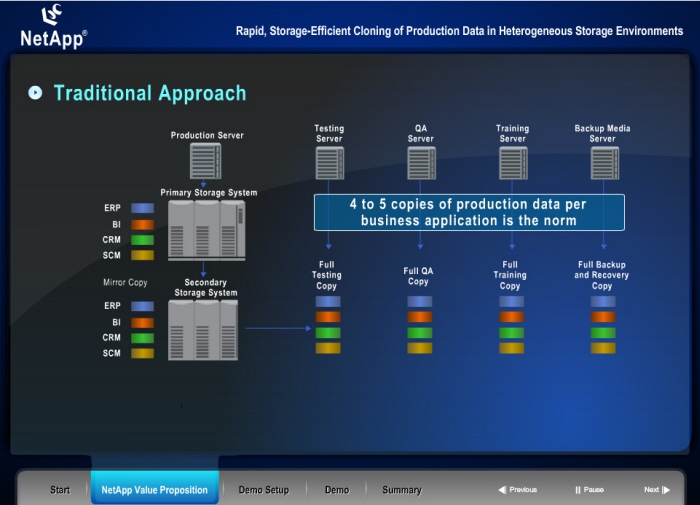This screenshot has width=700, height=505.
Task: Click the Secondary Storage System rack
Action: (207, 330)
